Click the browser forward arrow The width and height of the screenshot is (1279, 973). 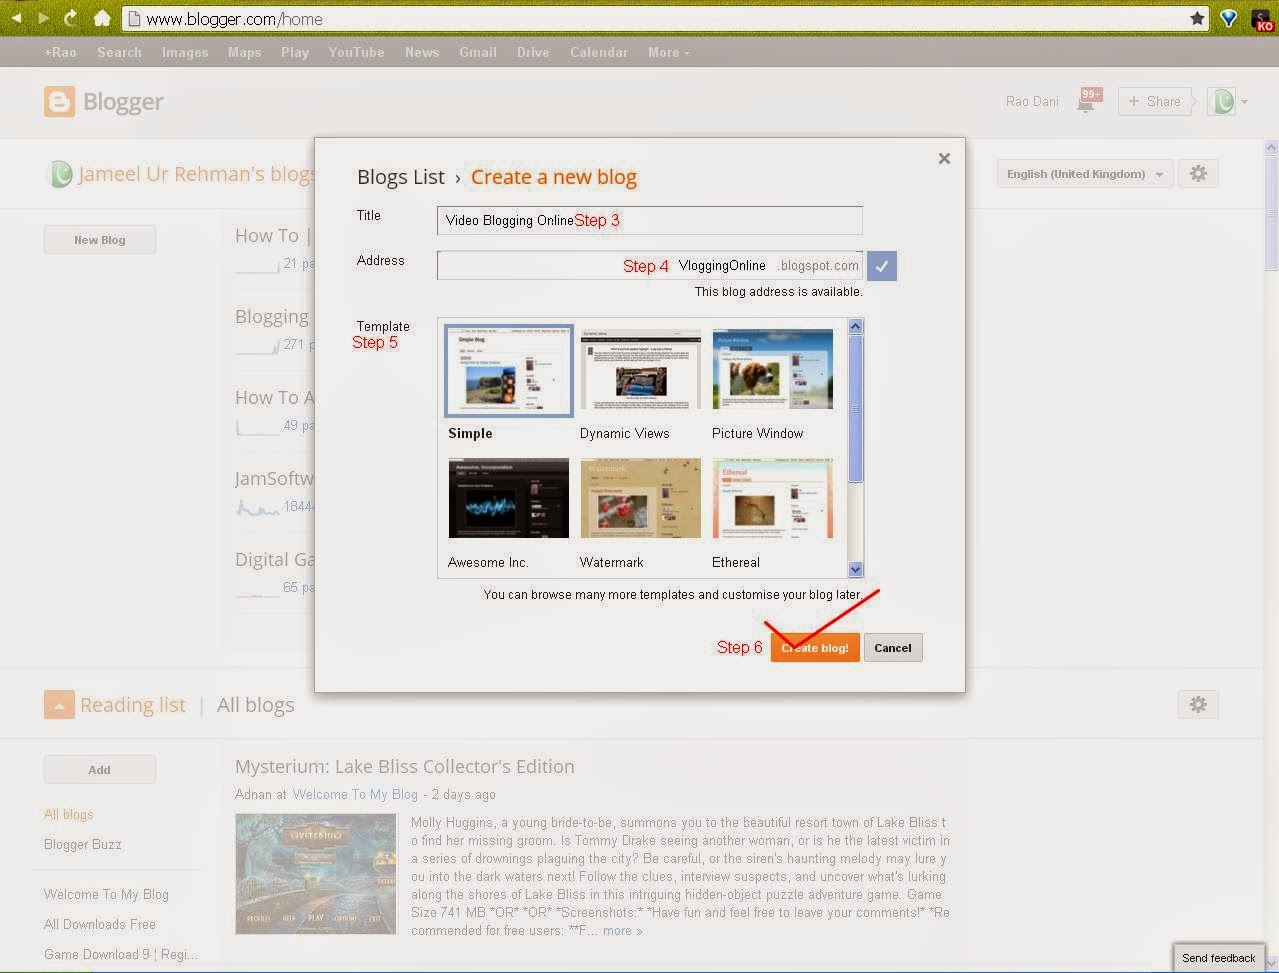(x=43, y=18)
